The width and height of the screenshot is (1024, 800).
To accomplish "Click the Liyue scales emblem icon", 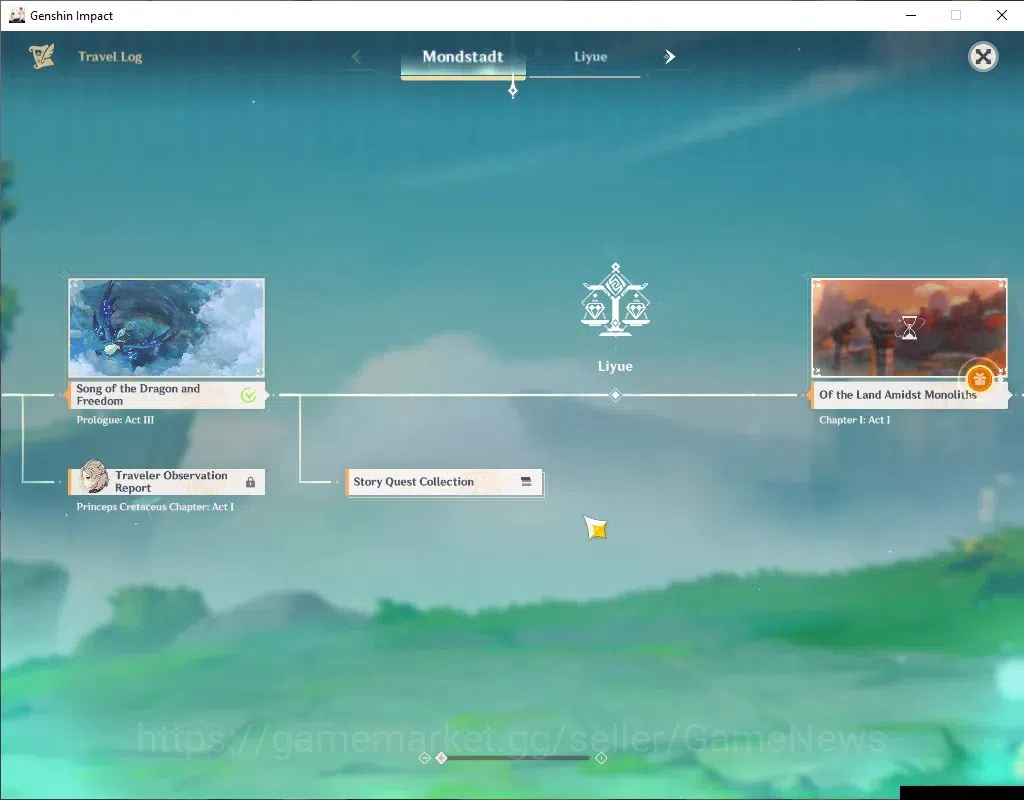I will click(x=615, y=300).
